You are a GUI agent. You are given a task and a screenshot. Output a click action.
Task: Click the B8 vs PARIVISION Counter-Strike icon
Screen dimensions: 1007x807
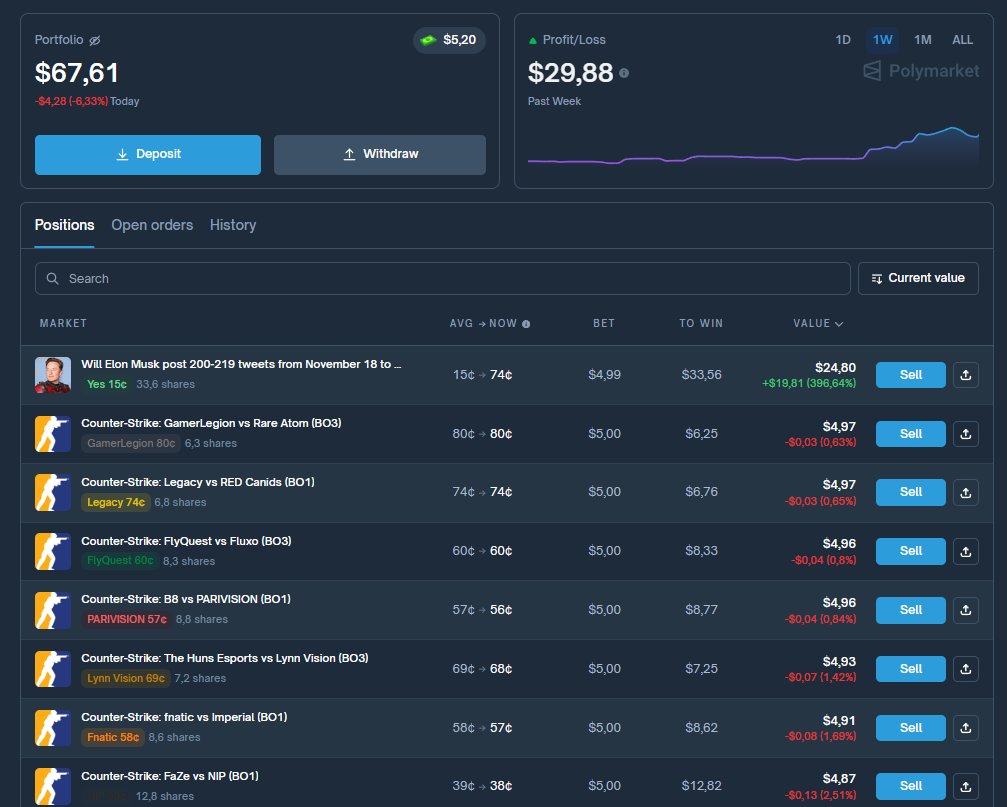point(53,611)
